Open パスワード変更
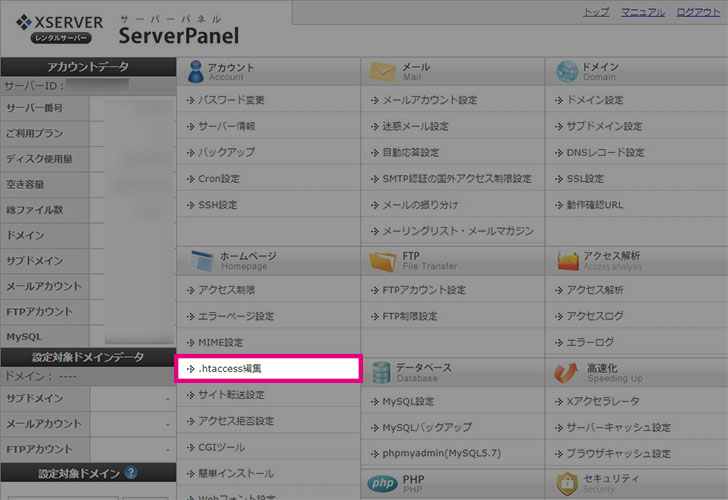This screenshot has width=728, height=500. (x=231, y=100)
